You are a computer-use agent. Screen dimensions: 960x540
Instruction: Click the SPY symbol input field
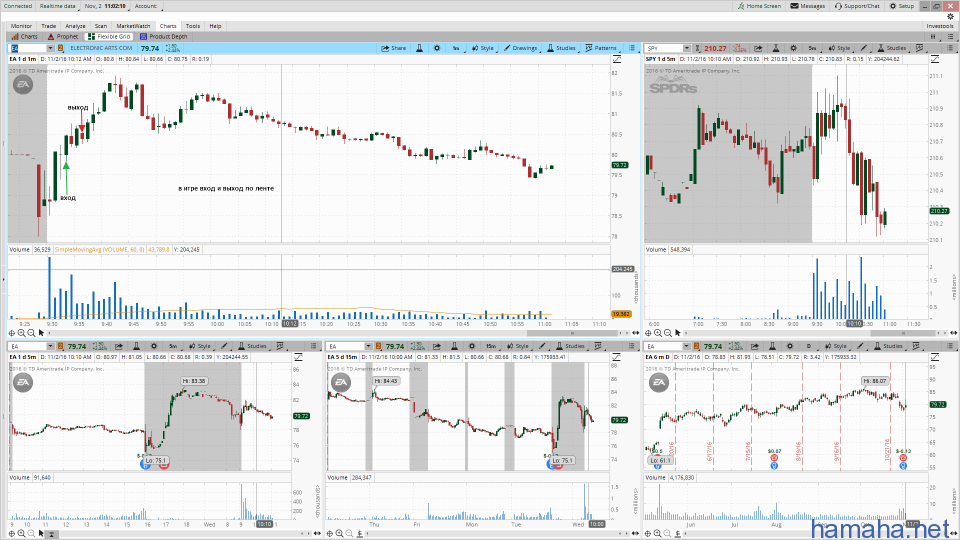pos(664,48)
